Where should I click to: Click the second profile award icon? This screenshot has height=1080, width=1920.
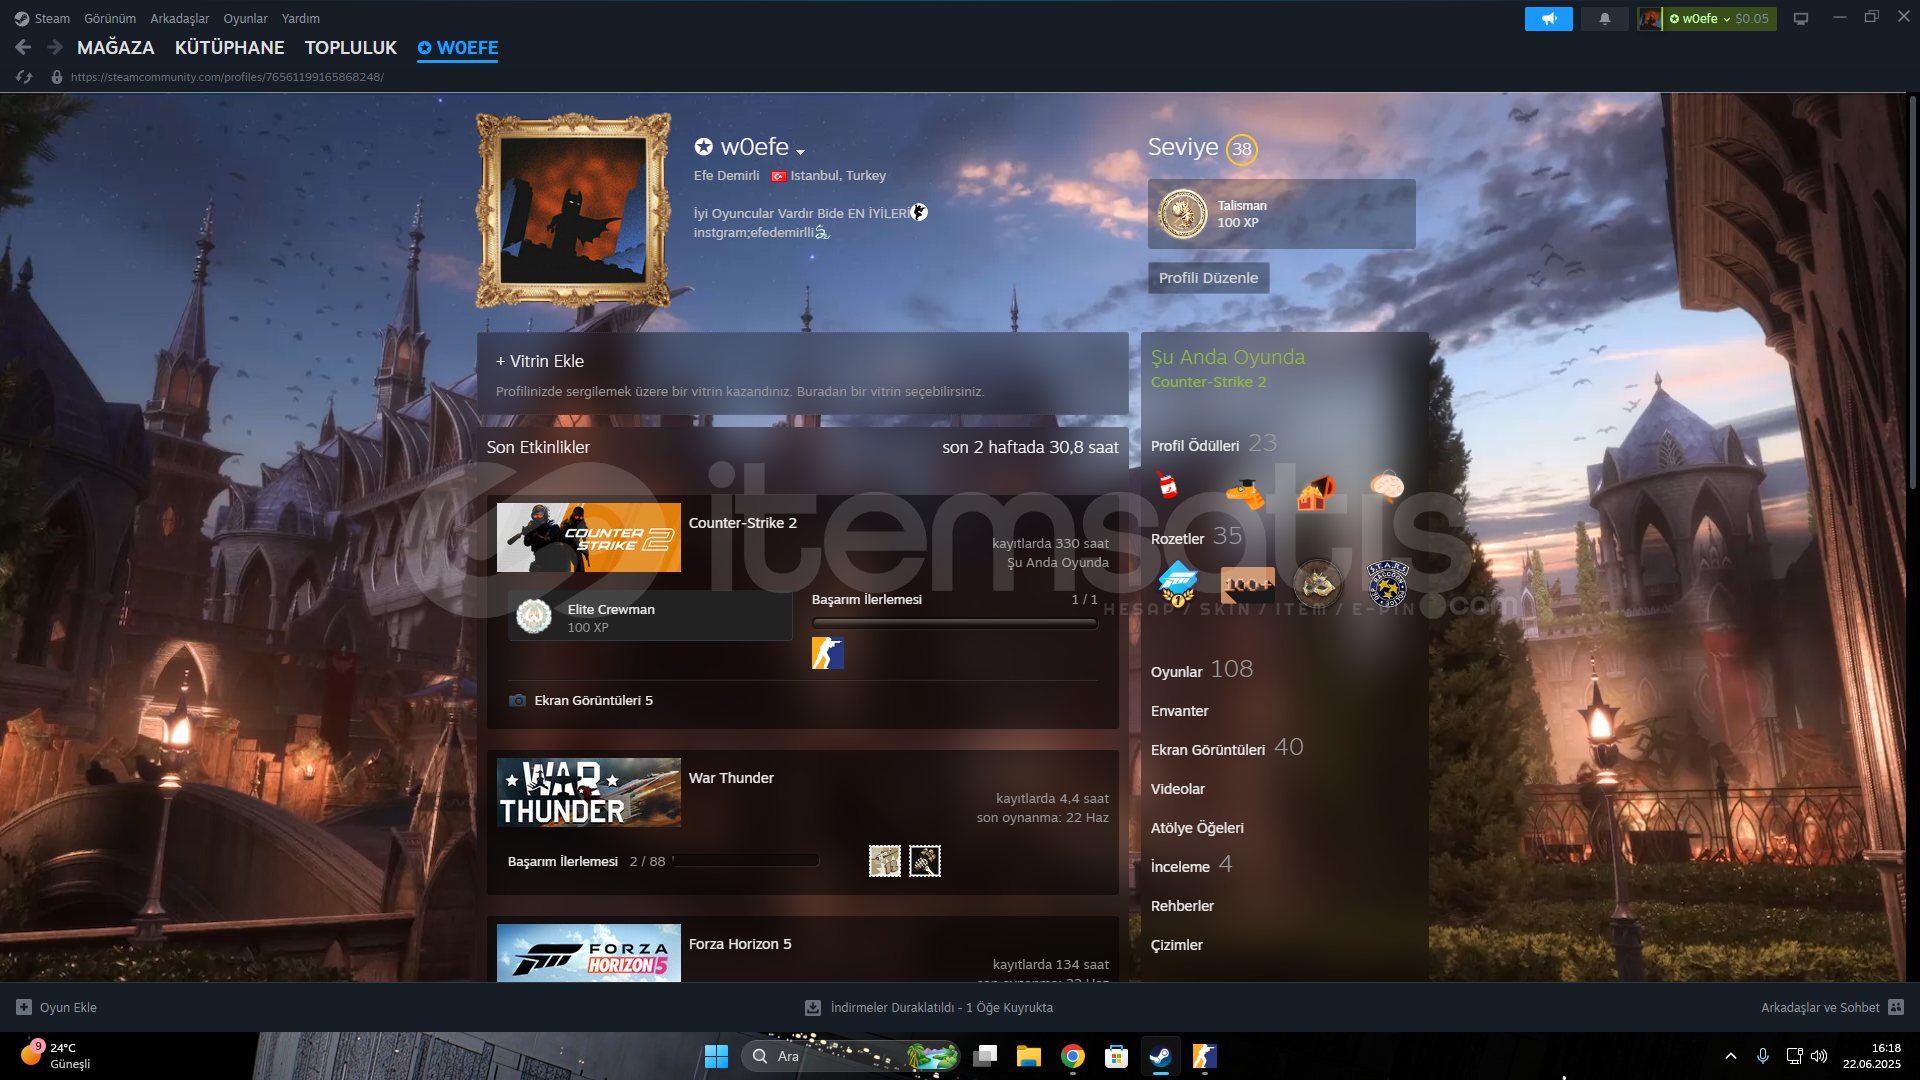click(1245, 492)
